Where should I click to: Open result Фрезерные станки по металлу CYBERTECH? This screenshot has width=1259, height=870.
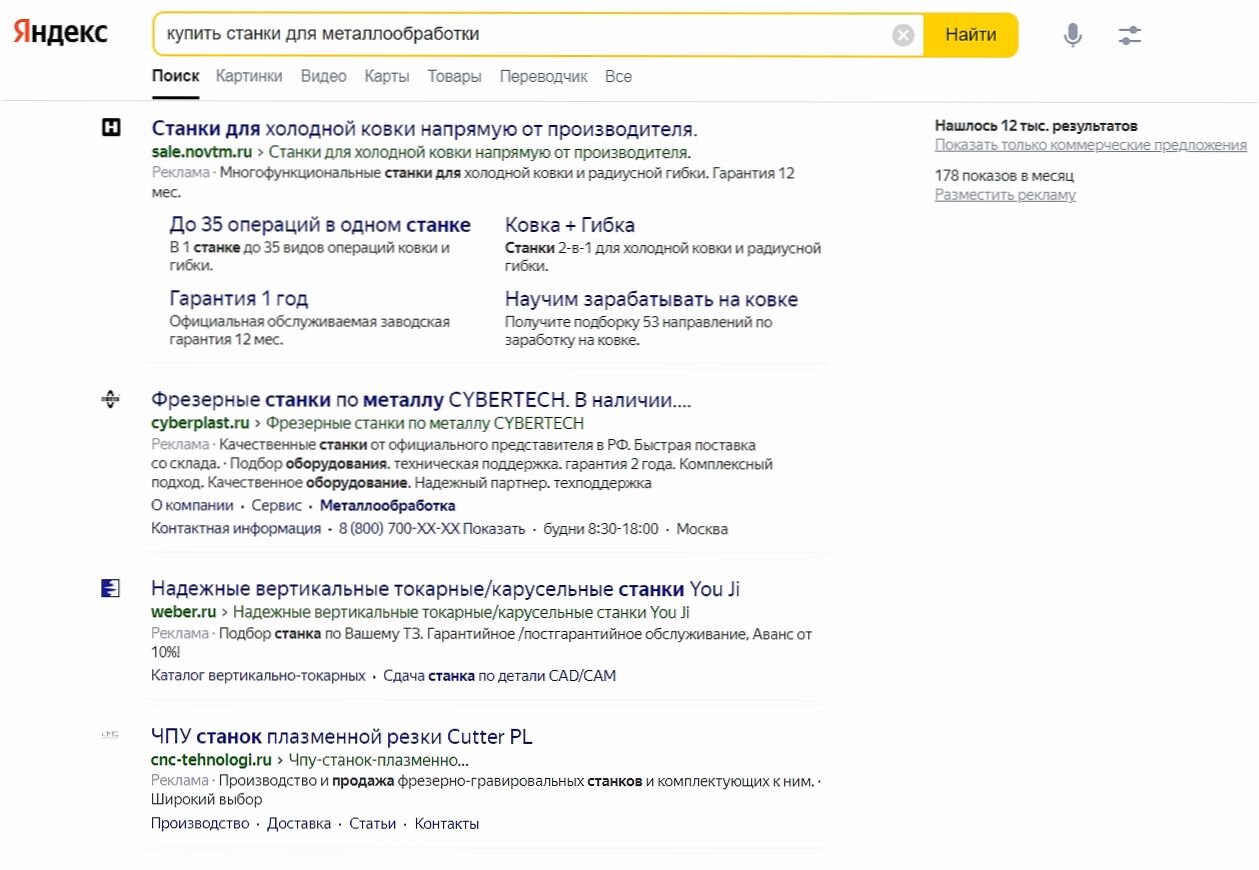pyautogui.click(x=421, y=400)
